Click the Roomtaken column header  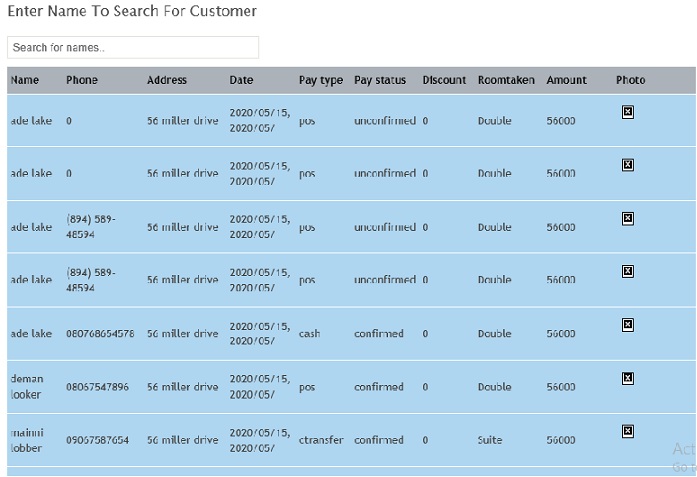coord(506,80)
